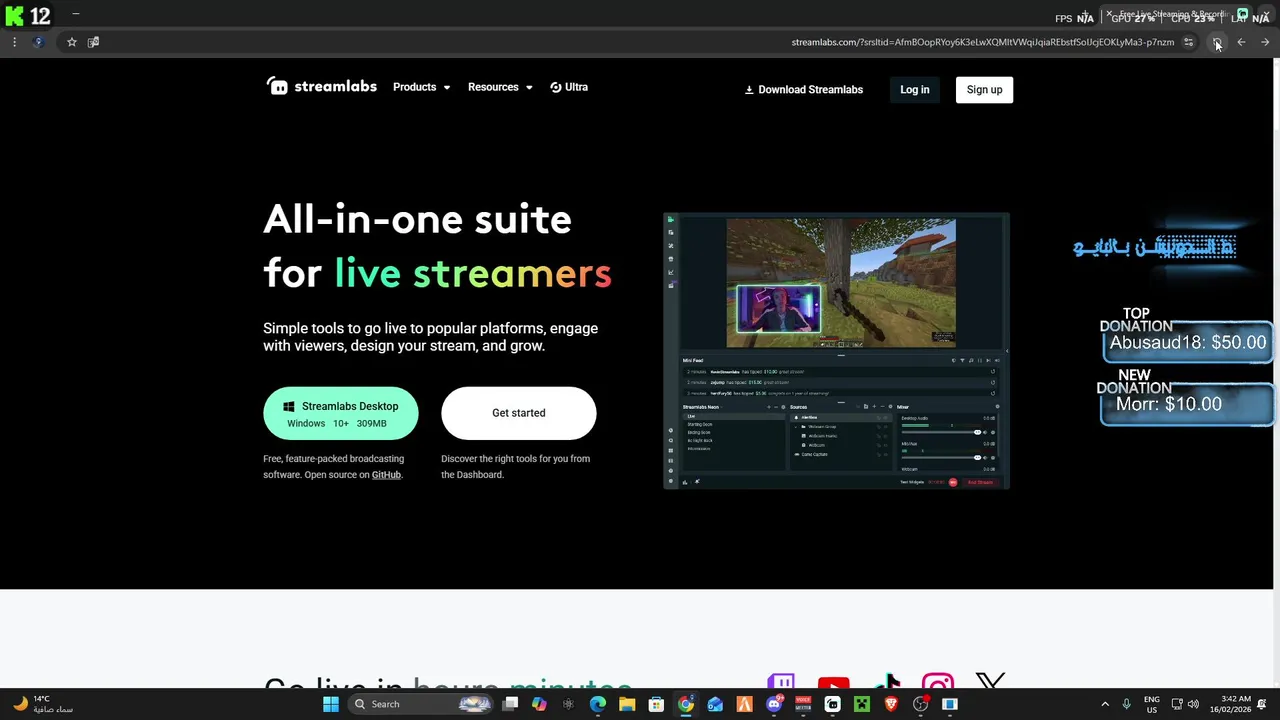1280x720 pixels.
Task: Click the Sign up button
Action: point(984,90)
